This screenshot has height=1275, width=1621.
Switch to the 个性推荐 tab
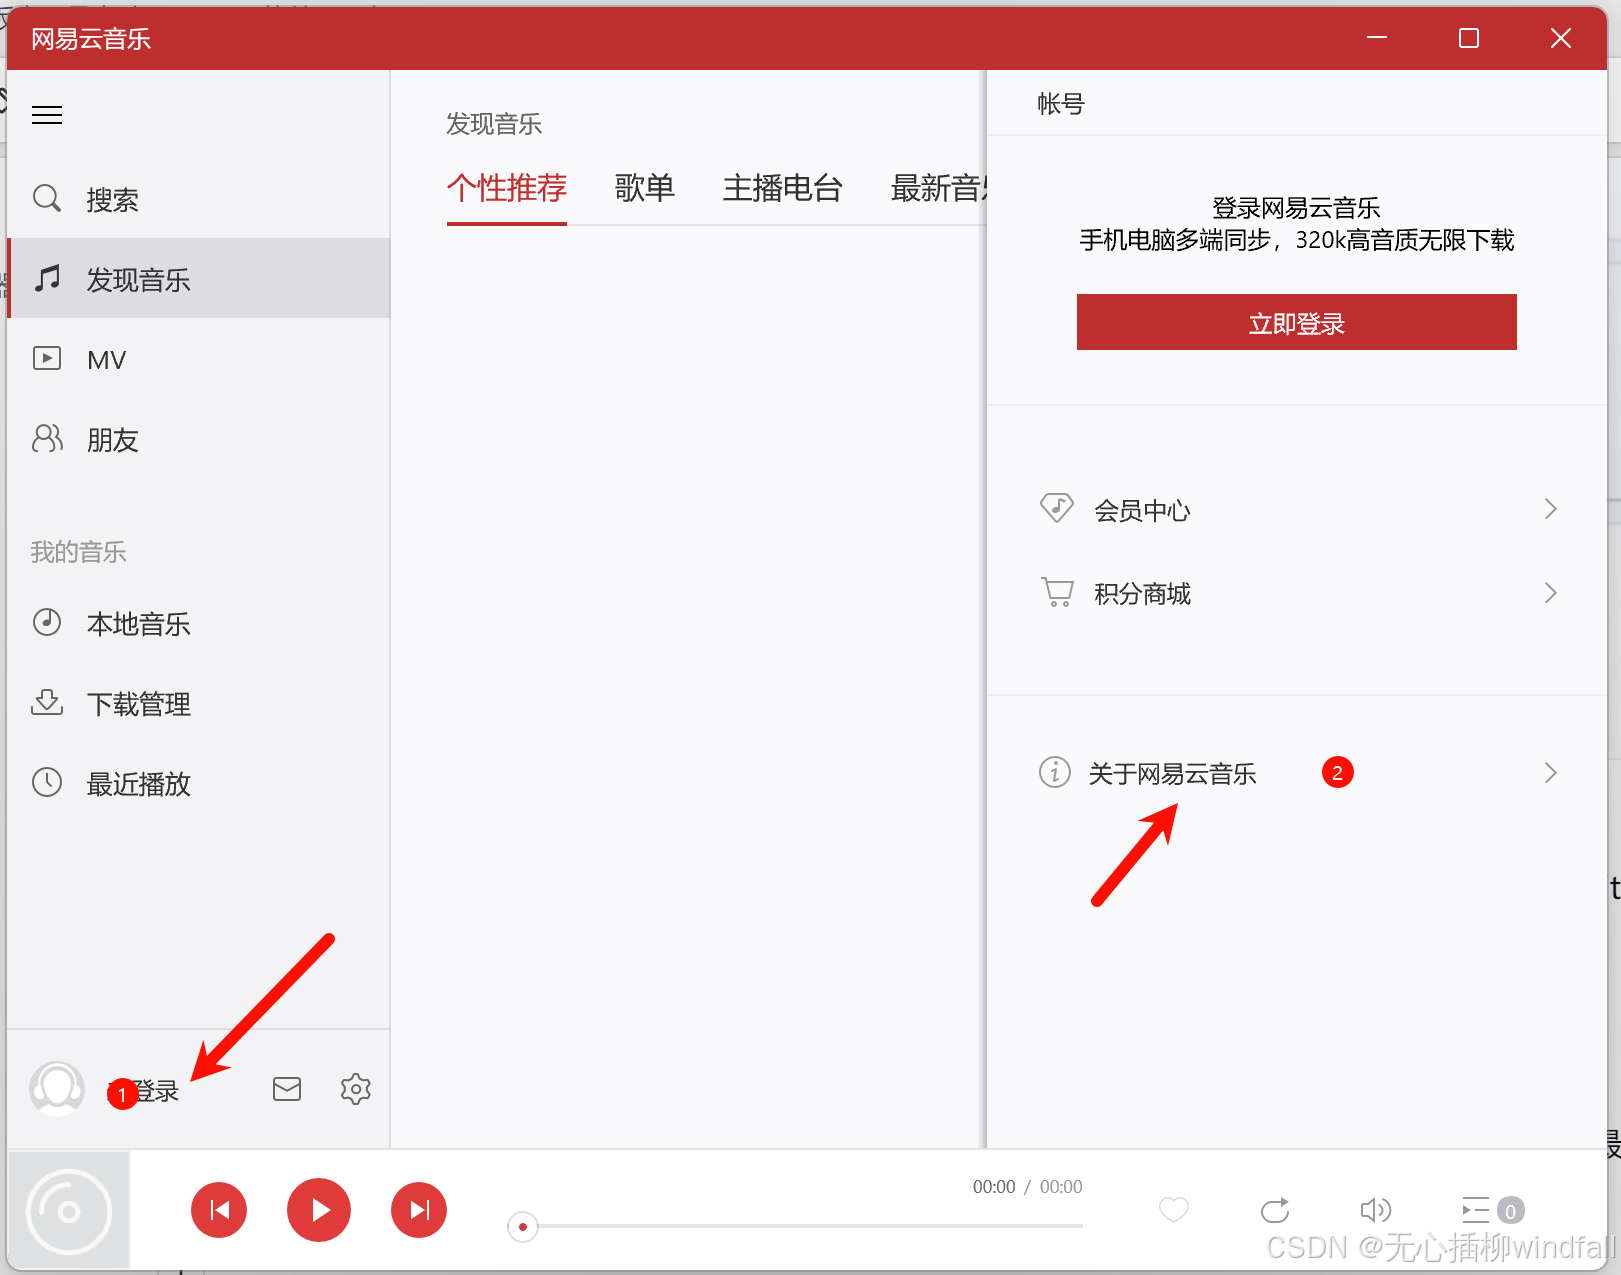click(507, 188)
